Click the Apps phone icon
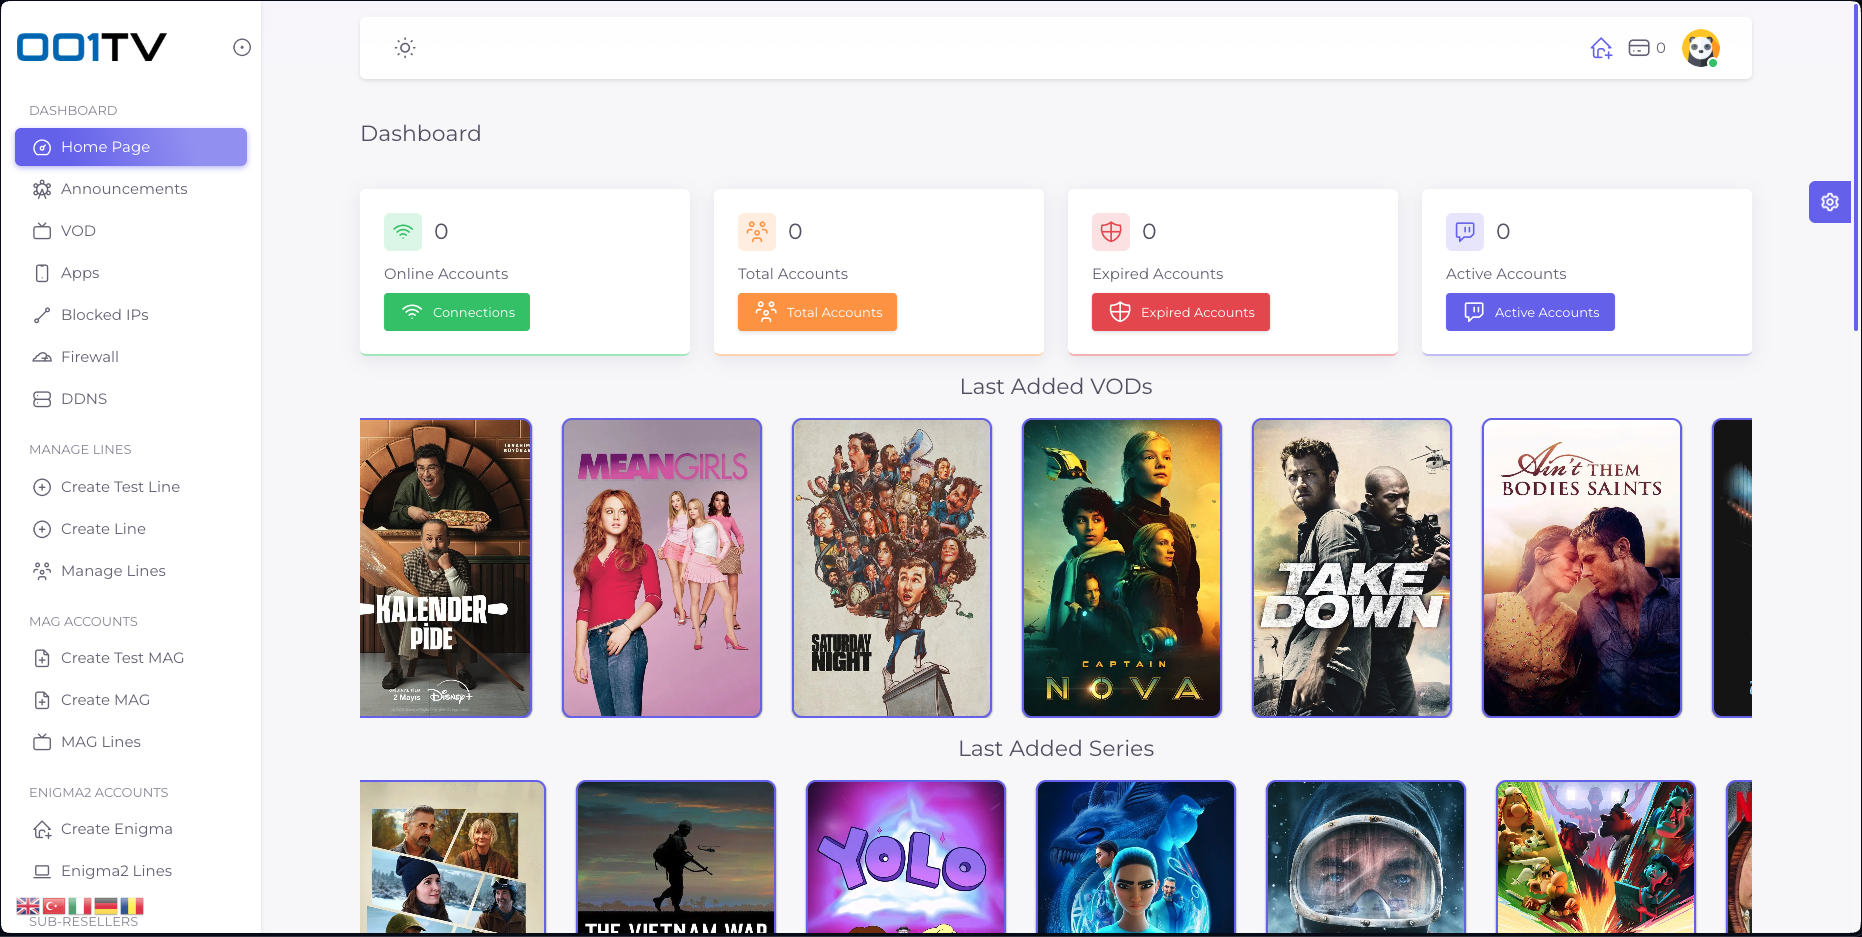 42,273
